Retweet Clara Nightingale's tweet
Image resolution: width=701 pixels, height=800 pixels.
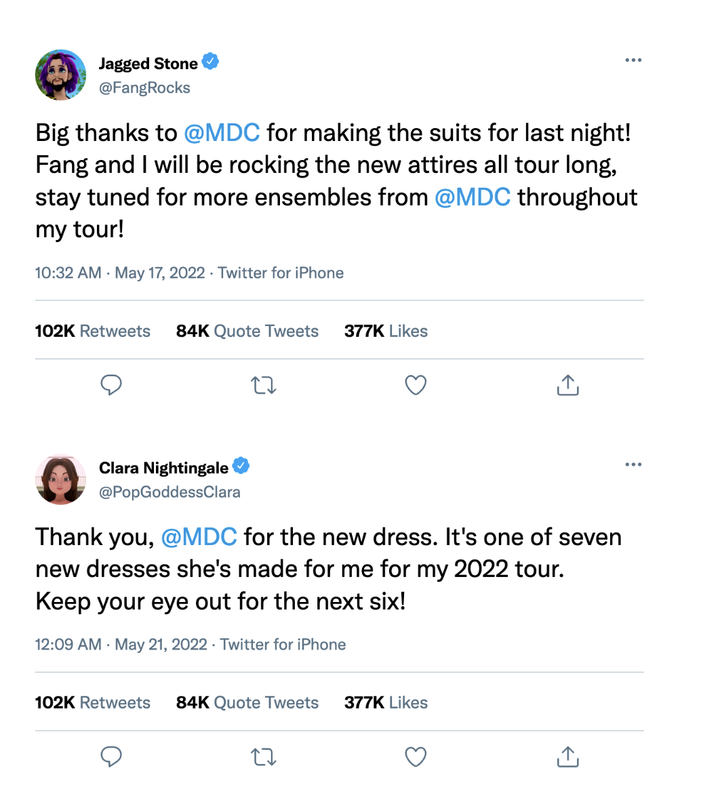pyautogui.click(x=264, y=757)
